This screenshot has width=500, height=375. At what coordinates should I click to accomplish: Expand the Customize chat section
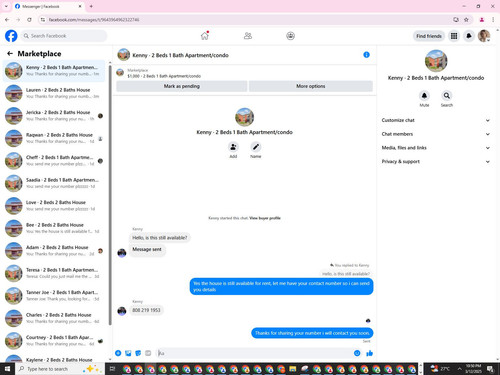point(436,120)
